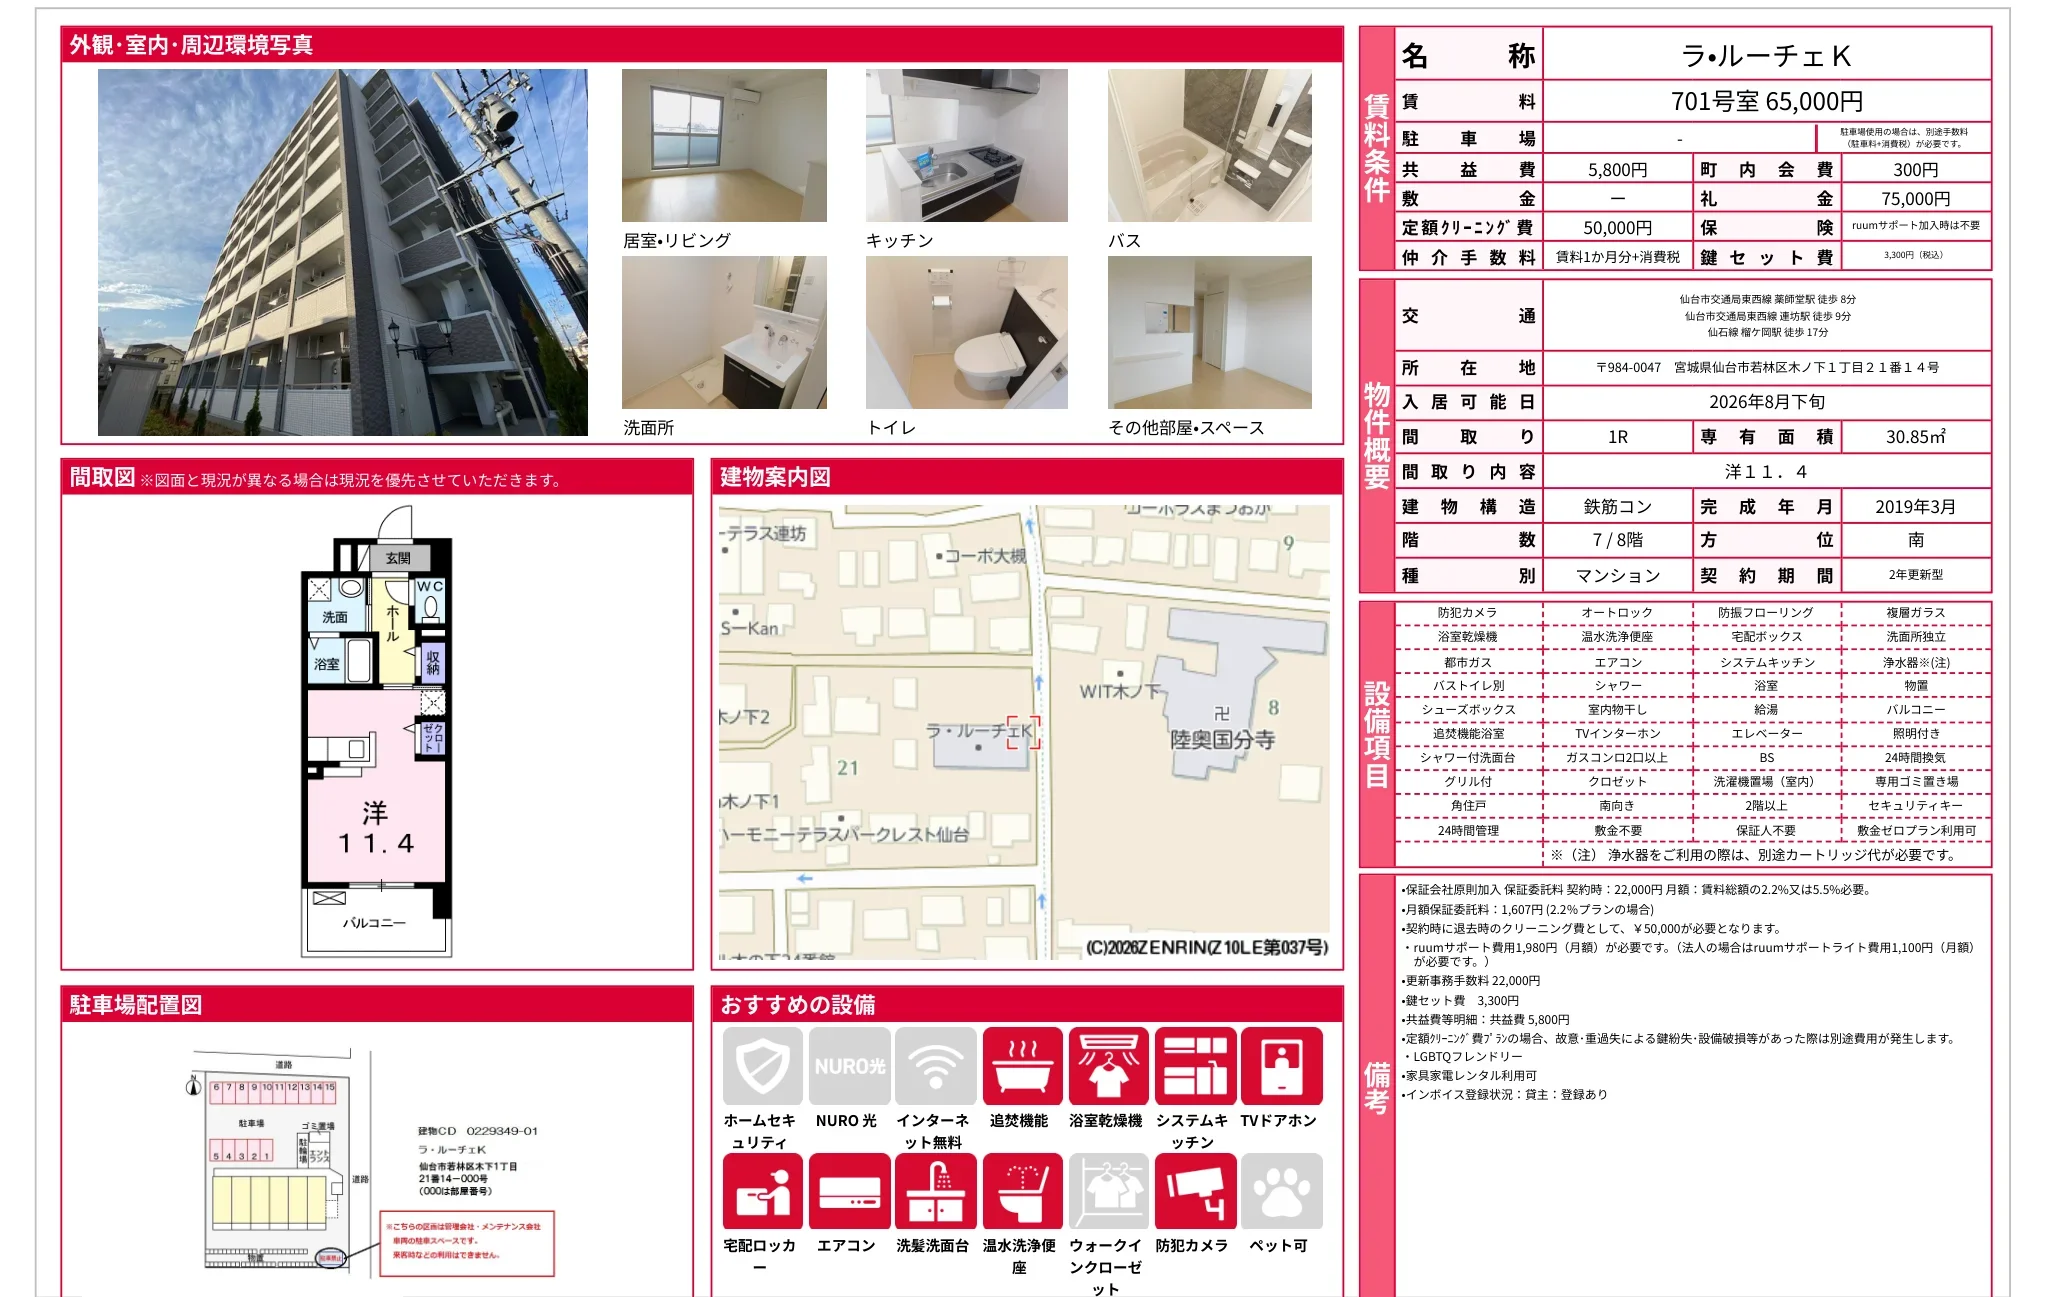Select the 町内会費 value 300円
The width and height of the screenshot is (2056, 1297).
coord(1916,169)
